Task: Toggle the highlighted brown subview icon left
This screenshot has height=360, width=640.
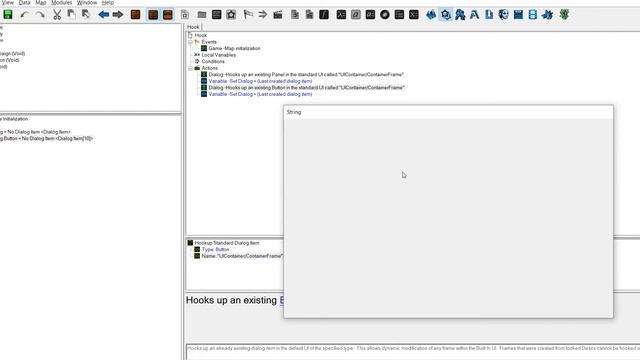Action: [153, 15]
